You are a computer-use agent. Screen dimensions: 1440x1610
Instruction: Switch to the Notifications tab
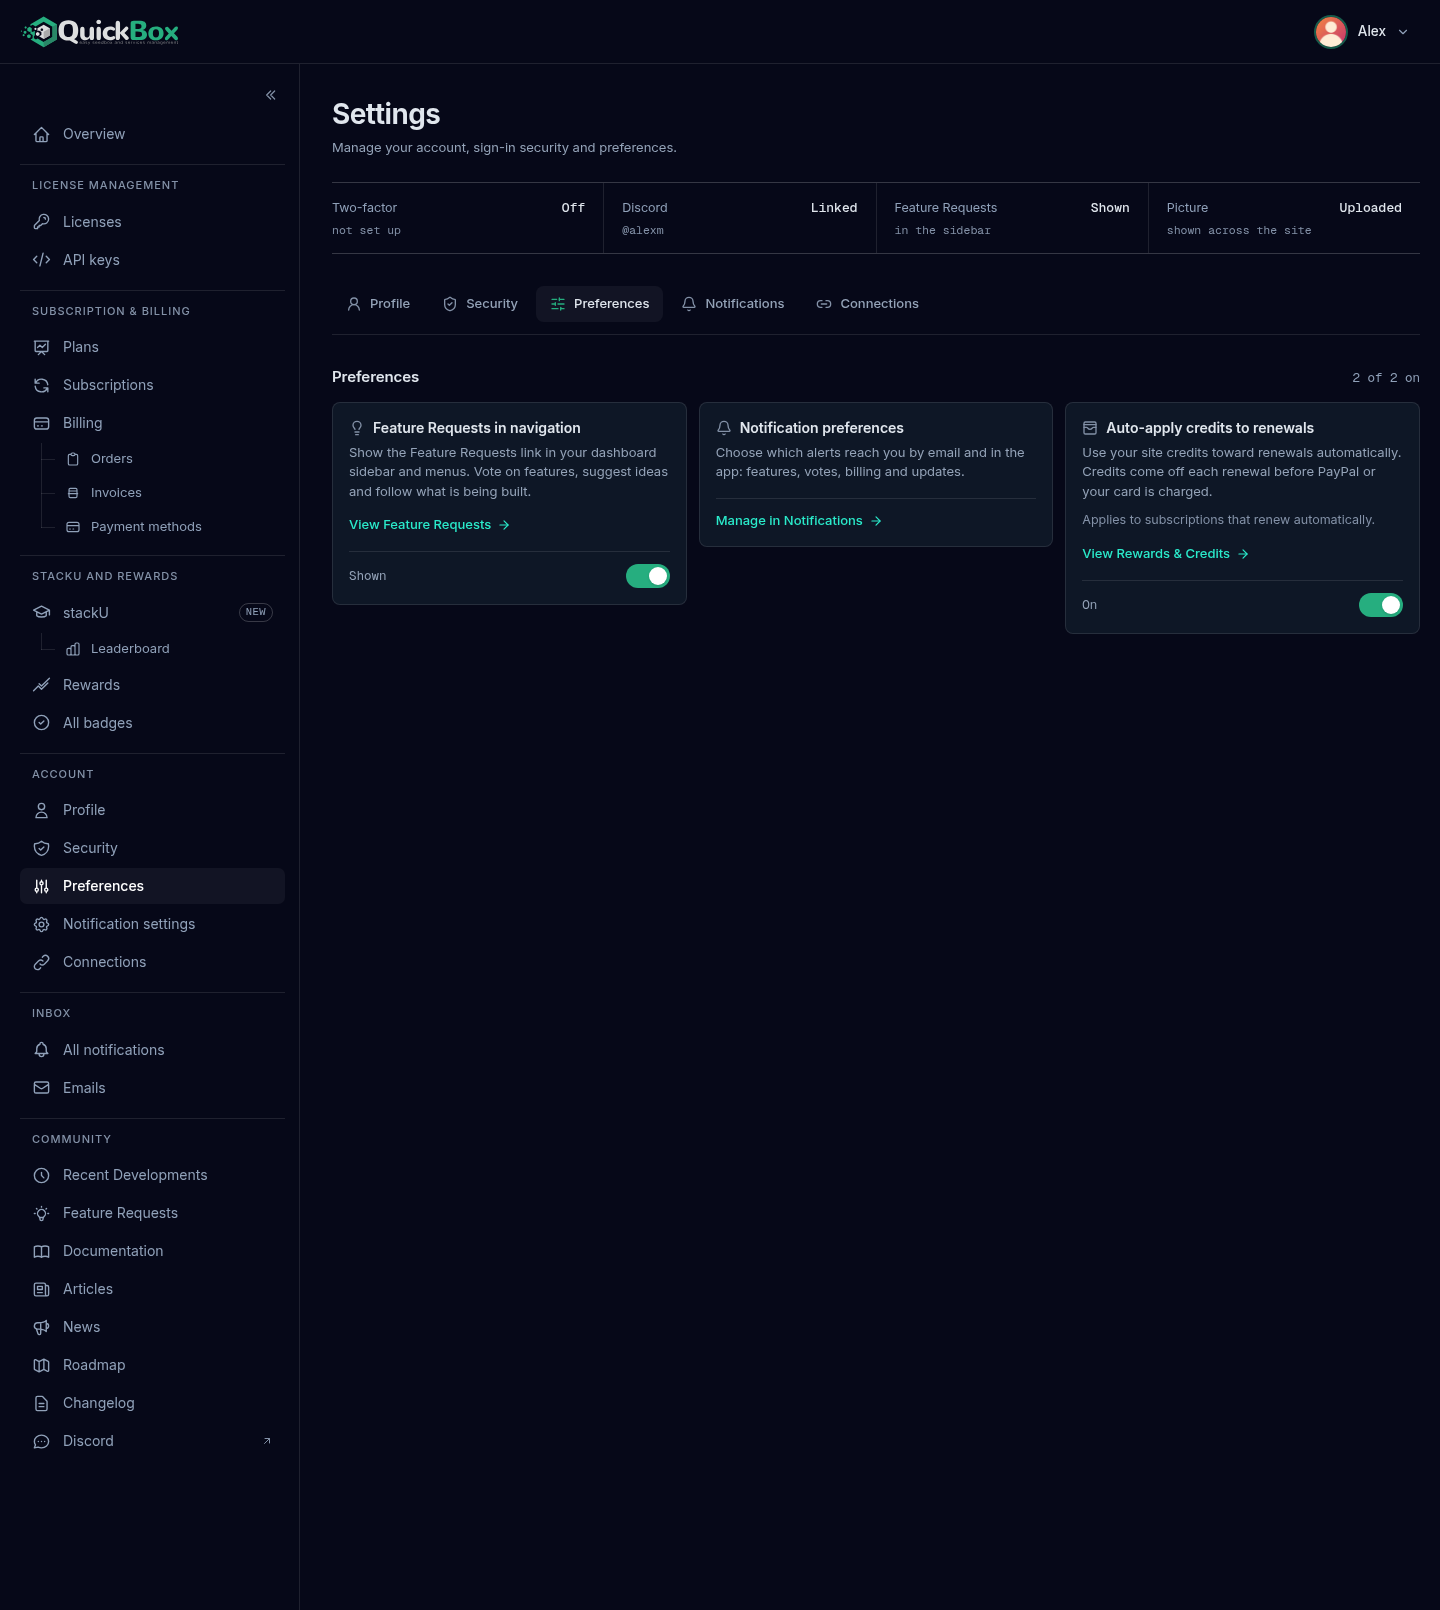733,304
